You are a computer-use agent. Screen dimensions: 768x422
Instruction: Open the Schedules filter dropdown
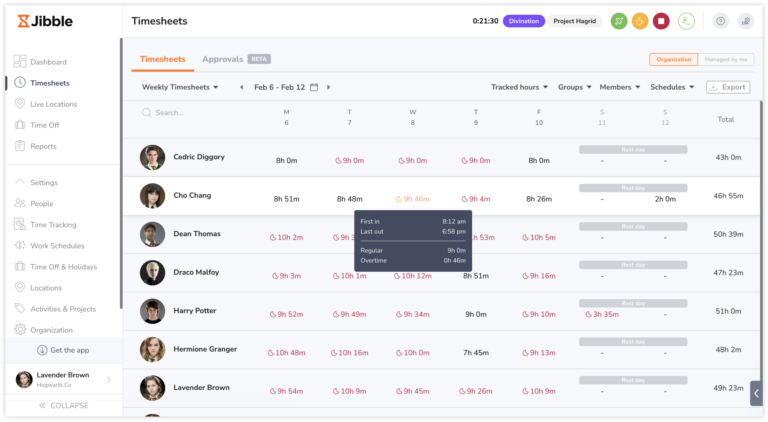672,87
